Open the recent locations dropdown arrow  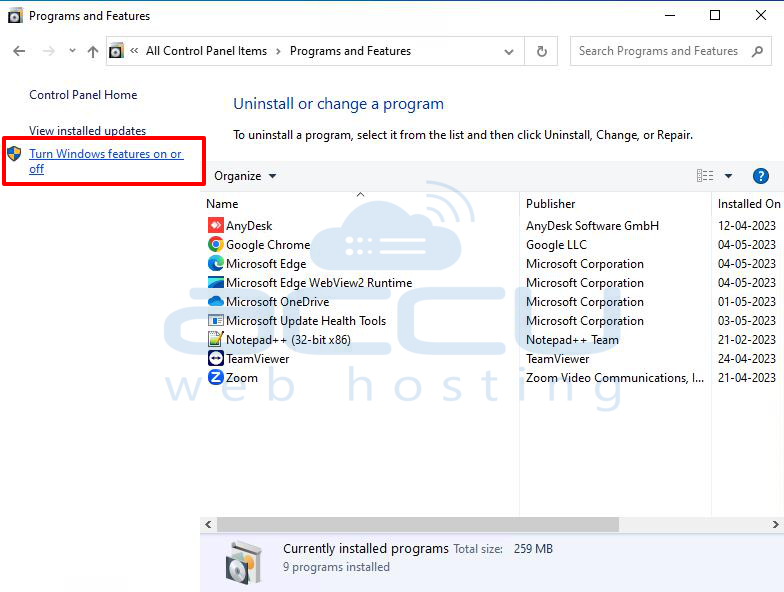pyautogui.click(x=72, y=50)
